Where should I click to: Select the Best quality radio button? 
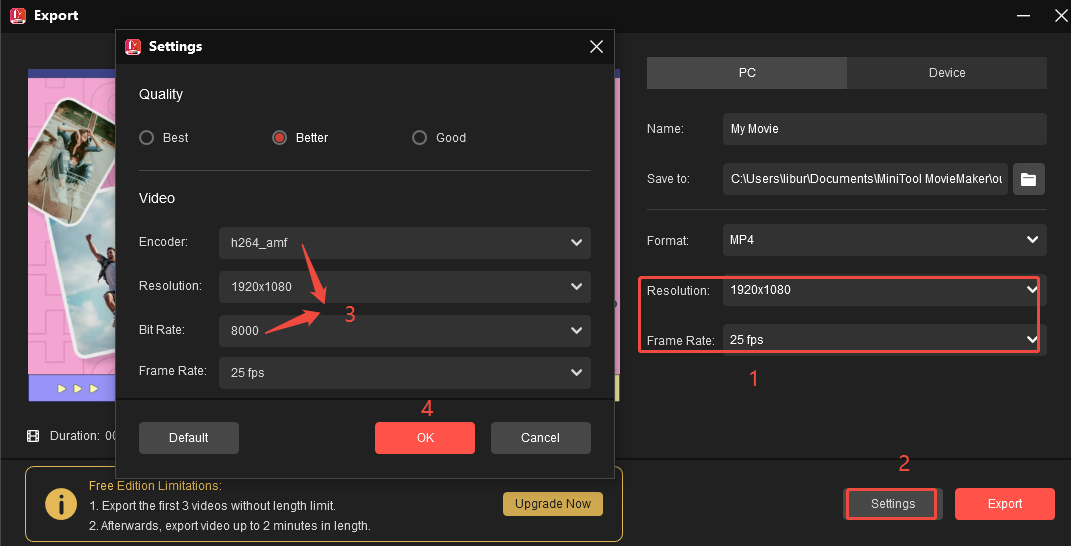(x=146, y=137)
